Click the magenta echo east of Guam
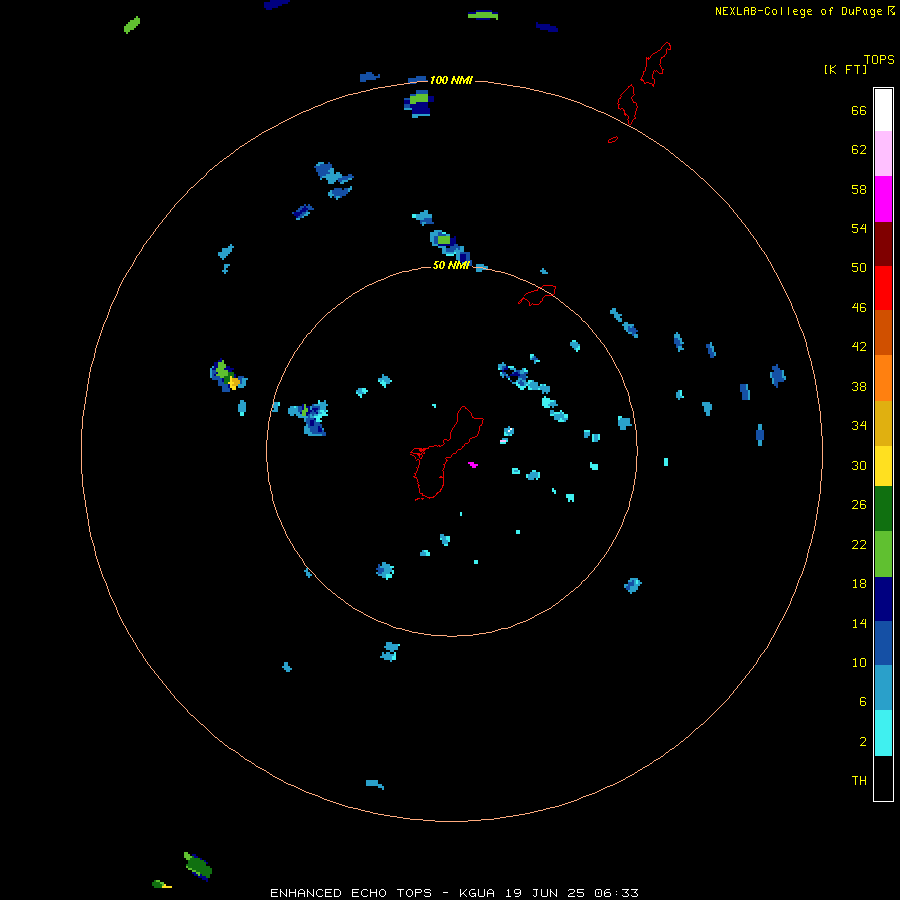This screenshot has width=900, height=900. tap(473, 464)
